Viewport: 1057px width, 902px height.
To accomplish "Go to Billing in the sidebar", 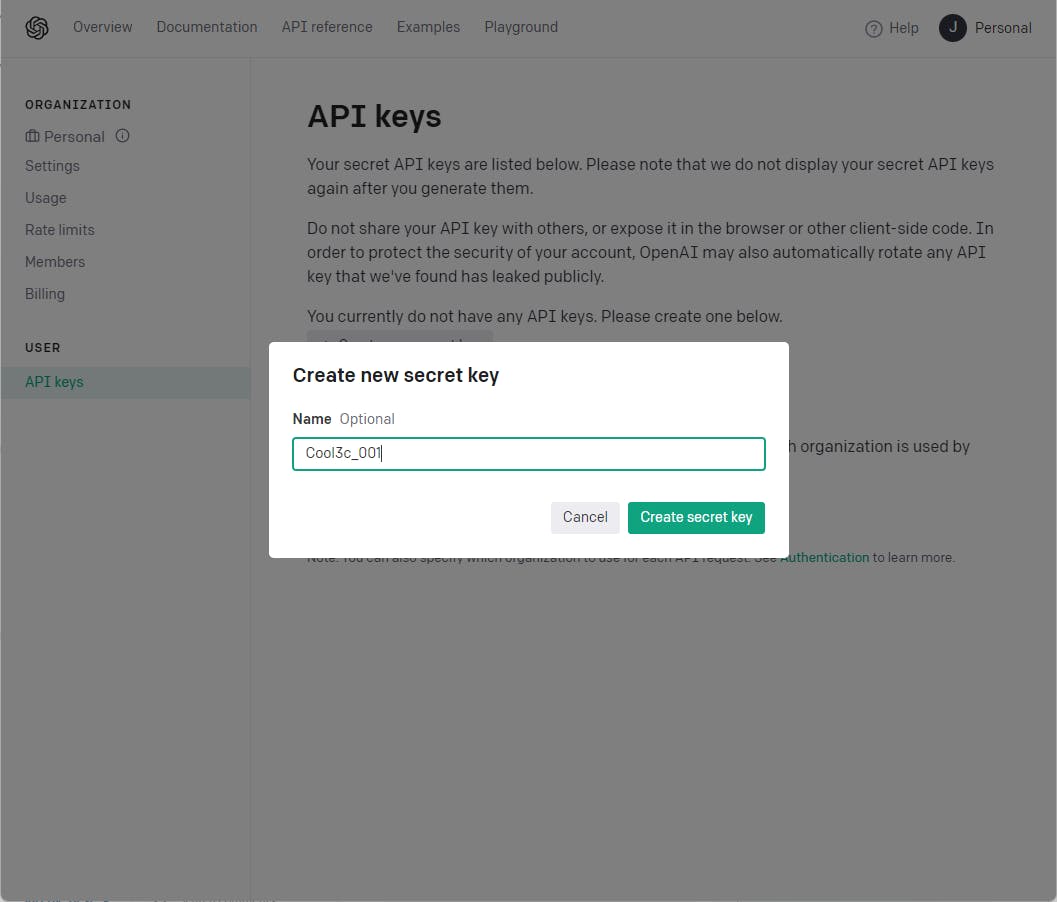I will tap(45, 294).
